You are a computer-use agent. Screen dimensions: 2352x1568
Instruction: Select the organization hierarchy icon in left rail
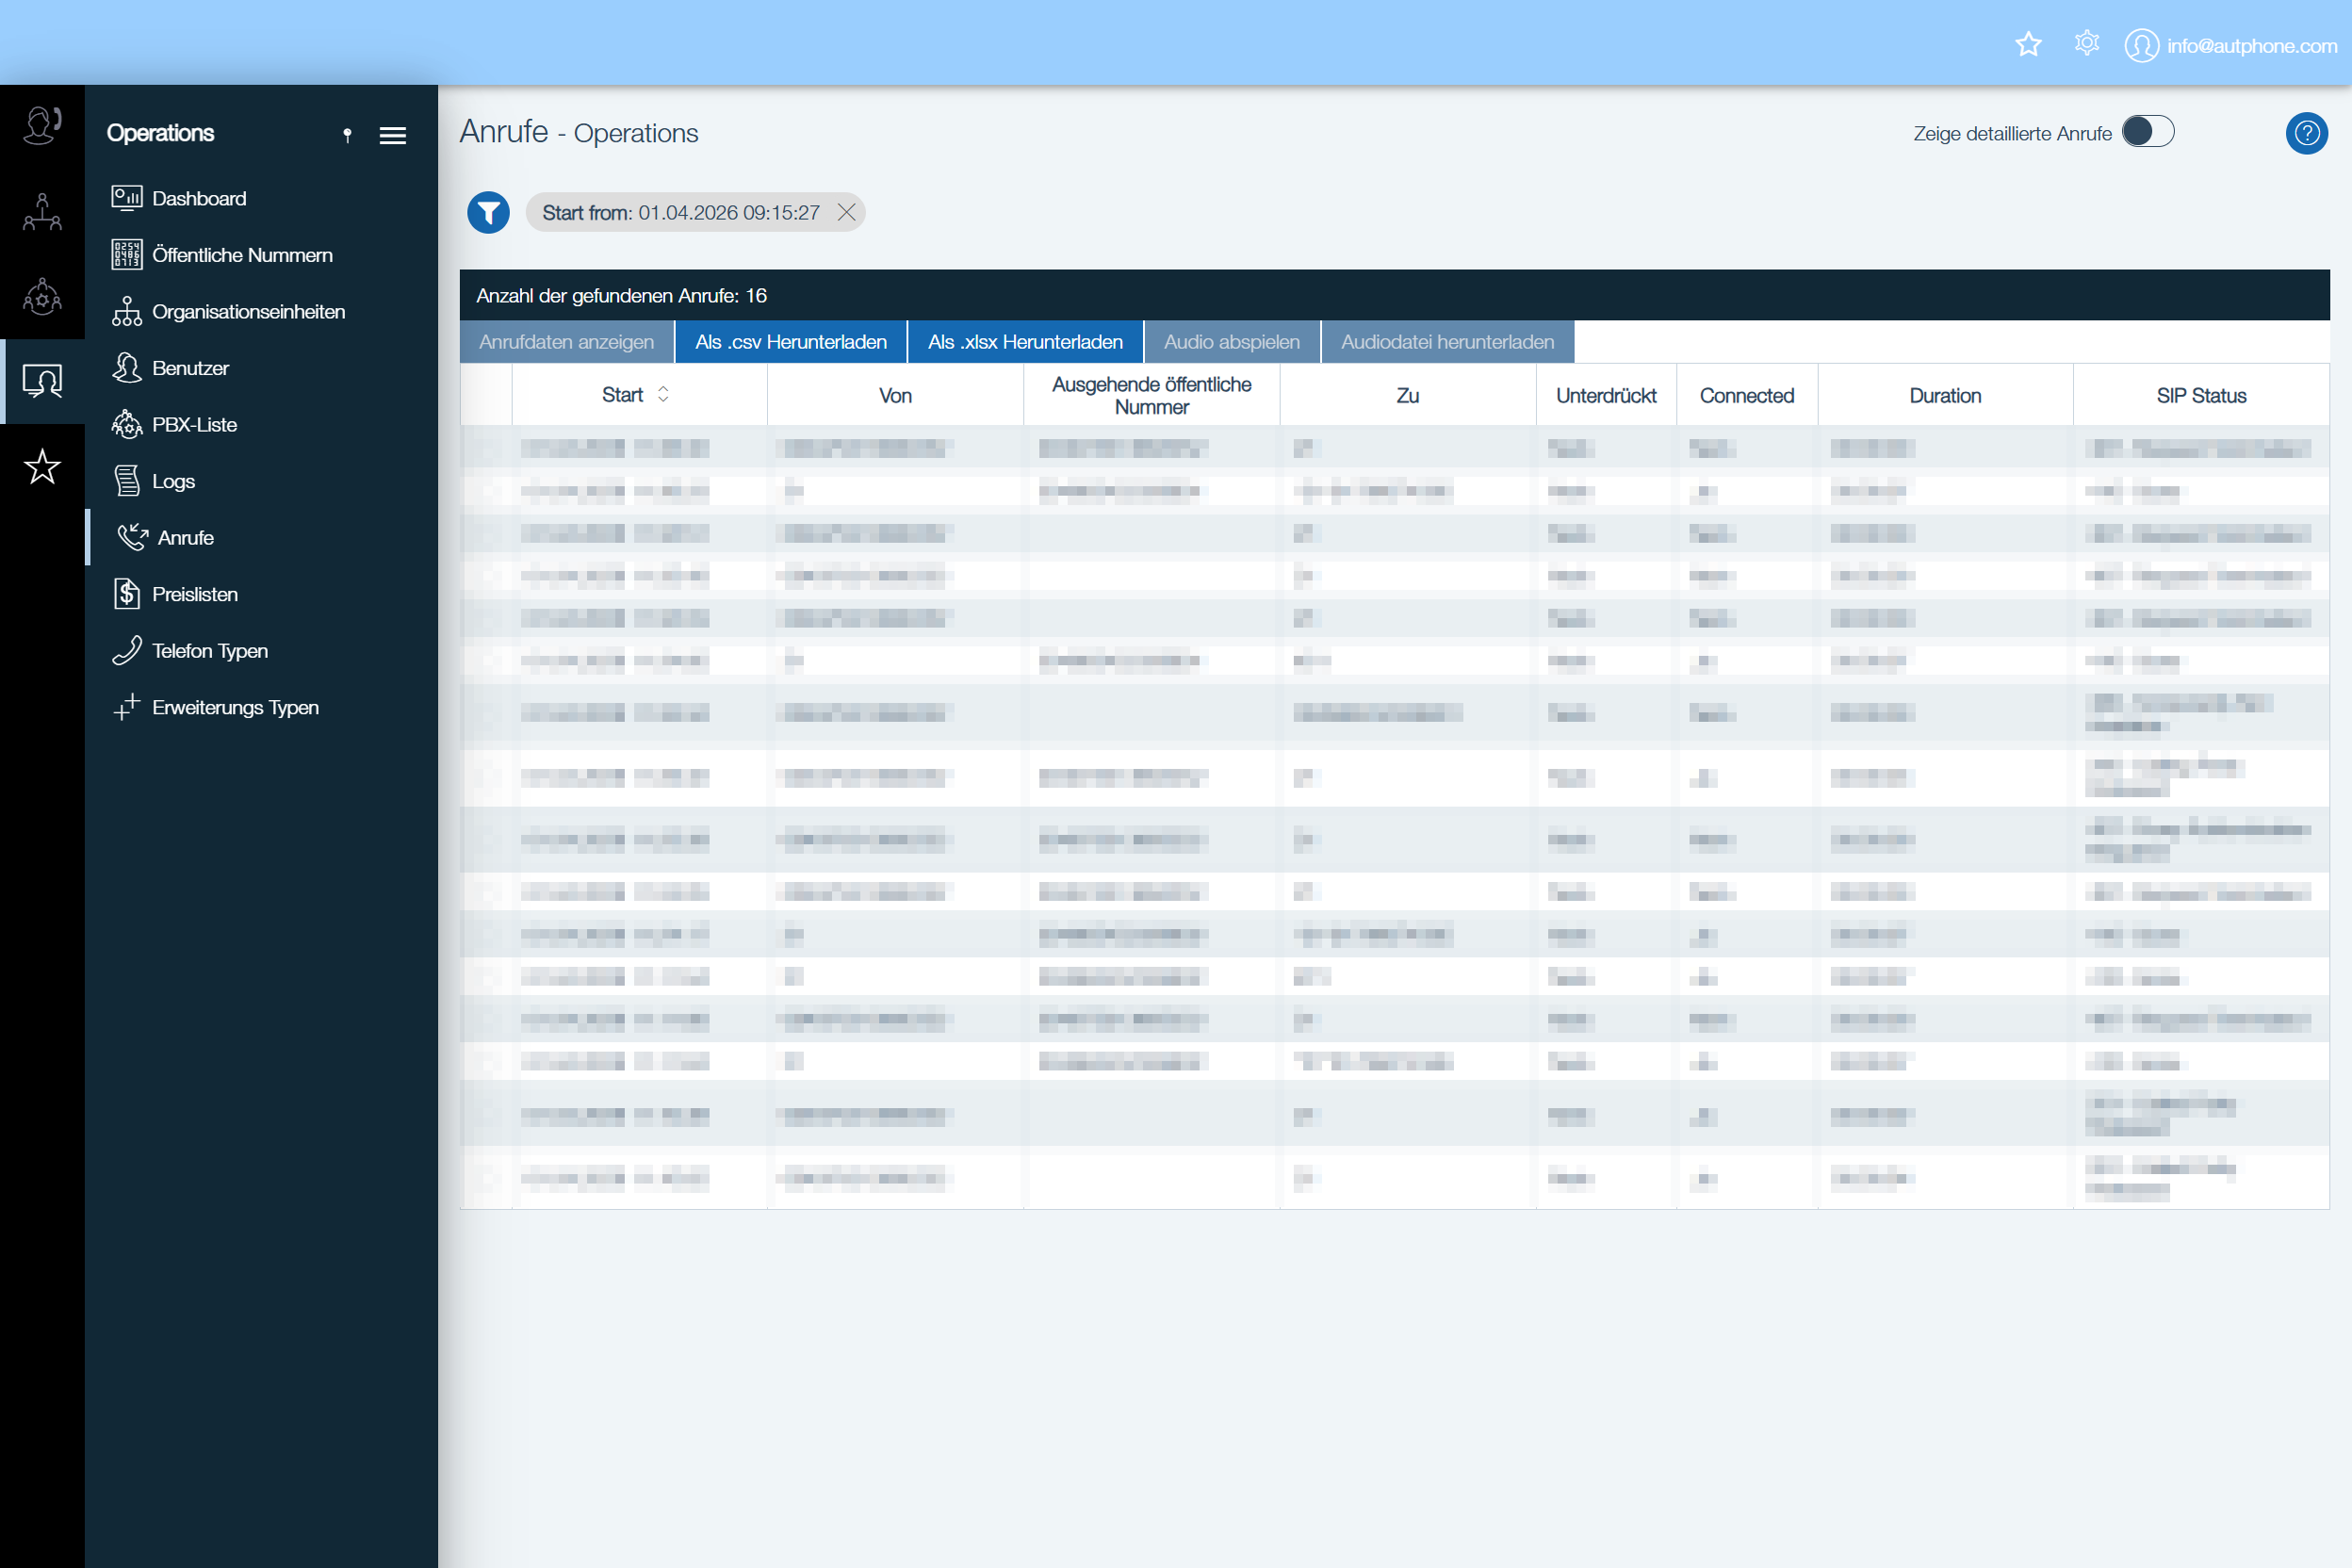coord(42,212)
